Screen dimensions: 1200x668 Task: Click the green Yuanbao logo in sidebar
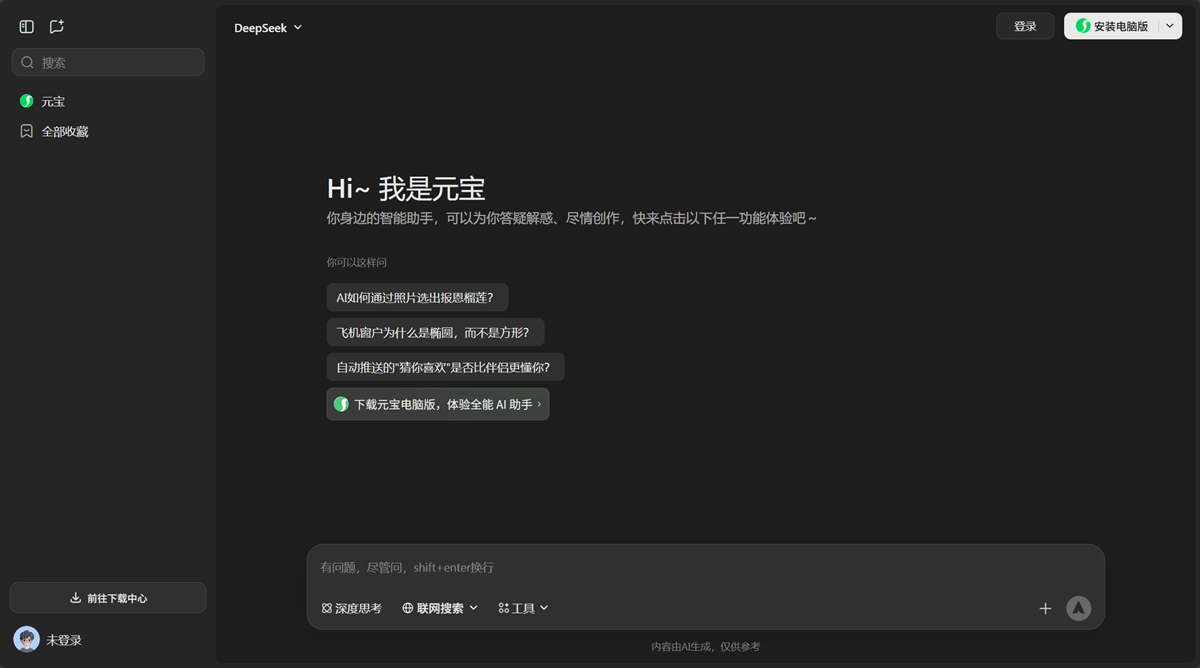25,100
